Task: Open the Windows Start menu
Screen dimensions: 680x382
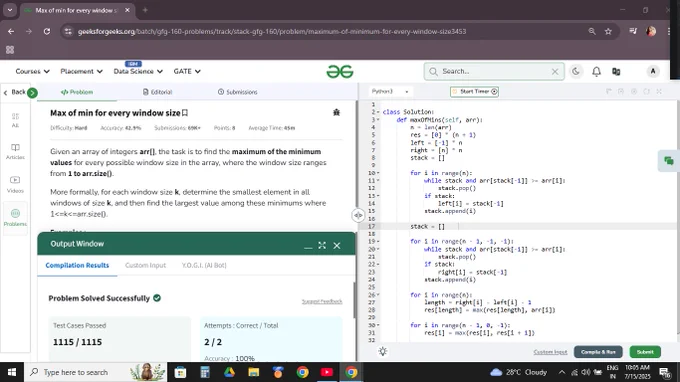Action: [12, 372]
